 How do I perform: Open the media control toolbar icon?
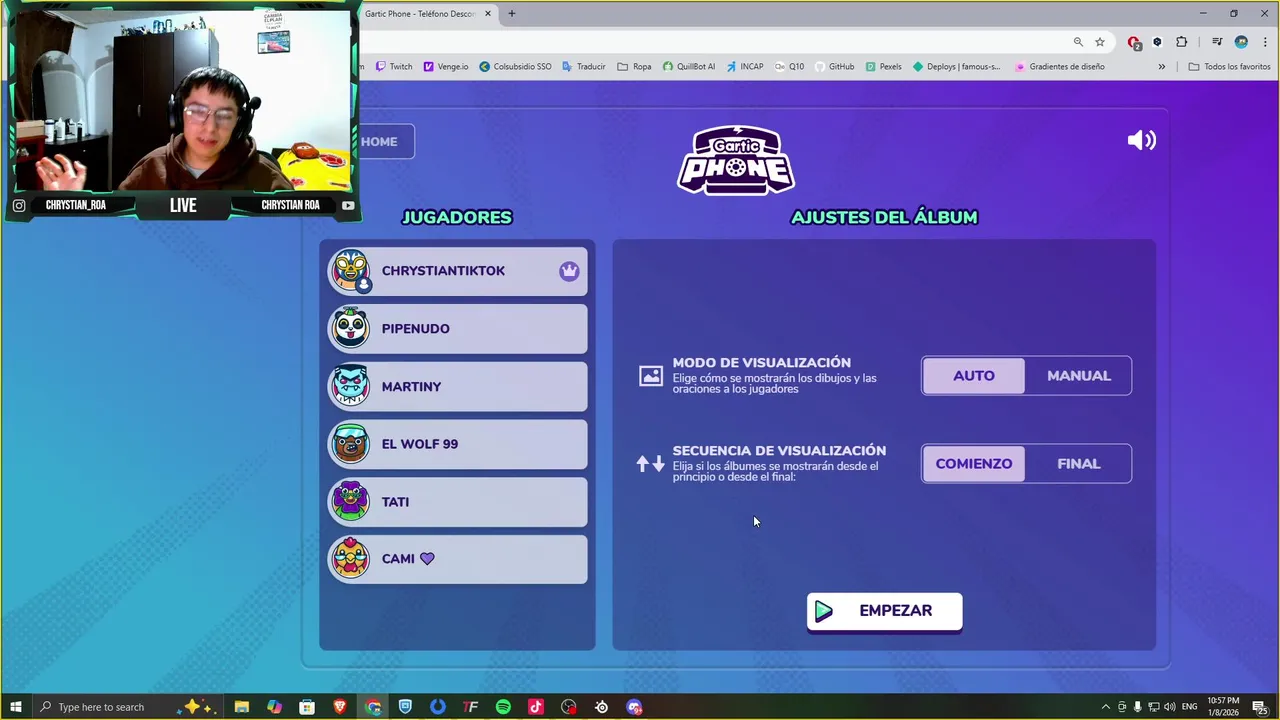tap(1217, 42)
